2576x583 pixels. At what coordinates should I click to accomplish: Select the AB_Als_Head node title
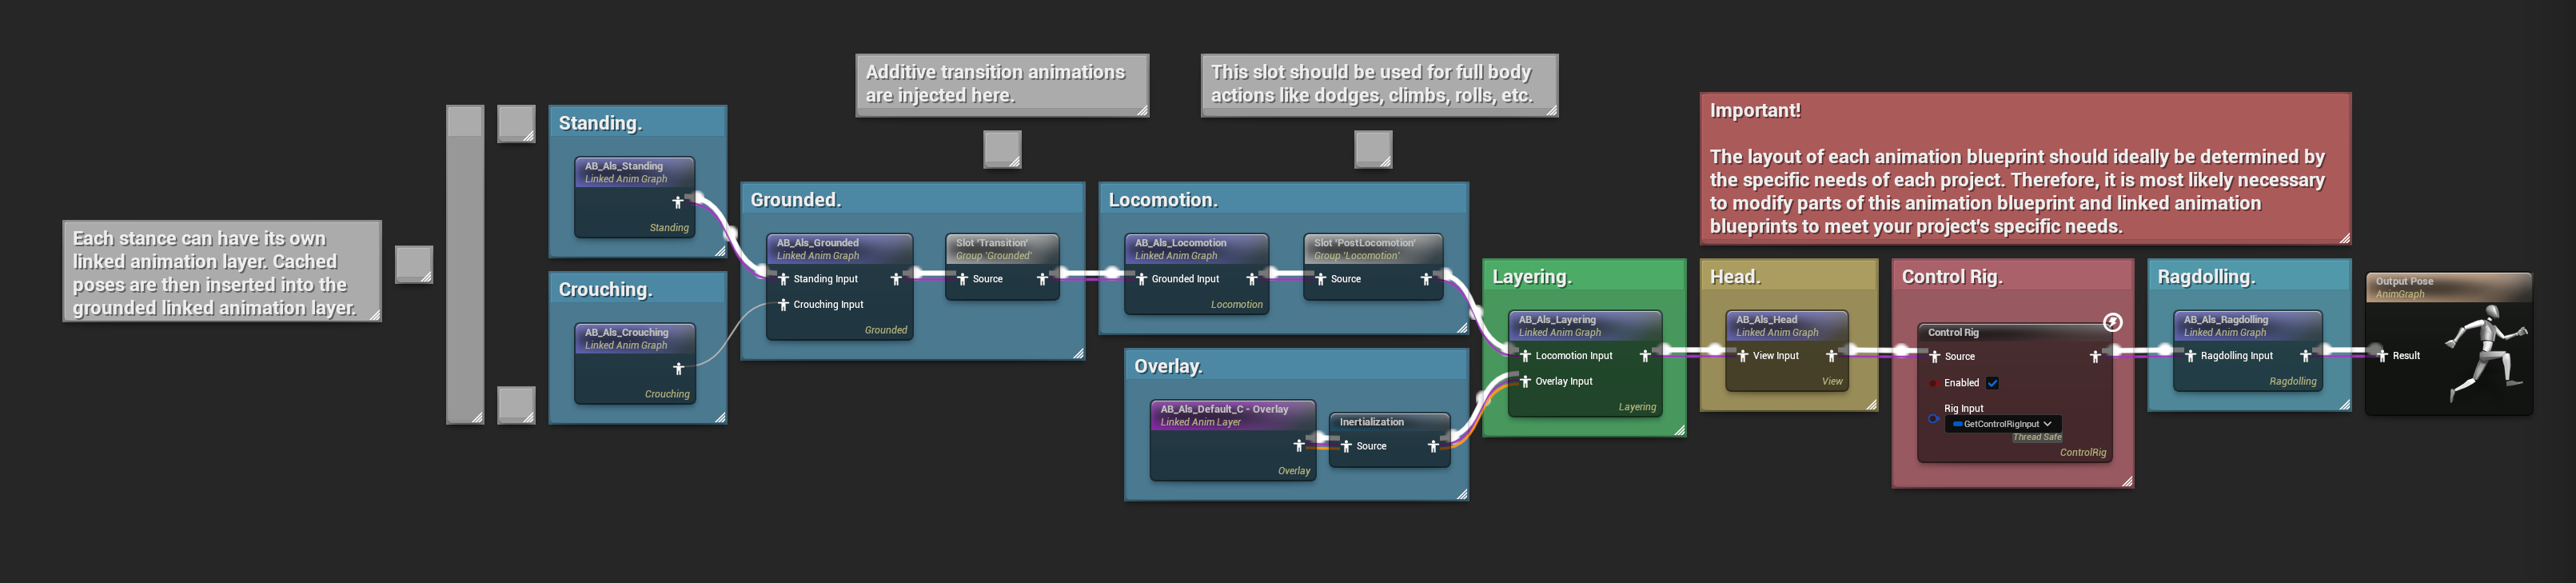(1767, 320)
